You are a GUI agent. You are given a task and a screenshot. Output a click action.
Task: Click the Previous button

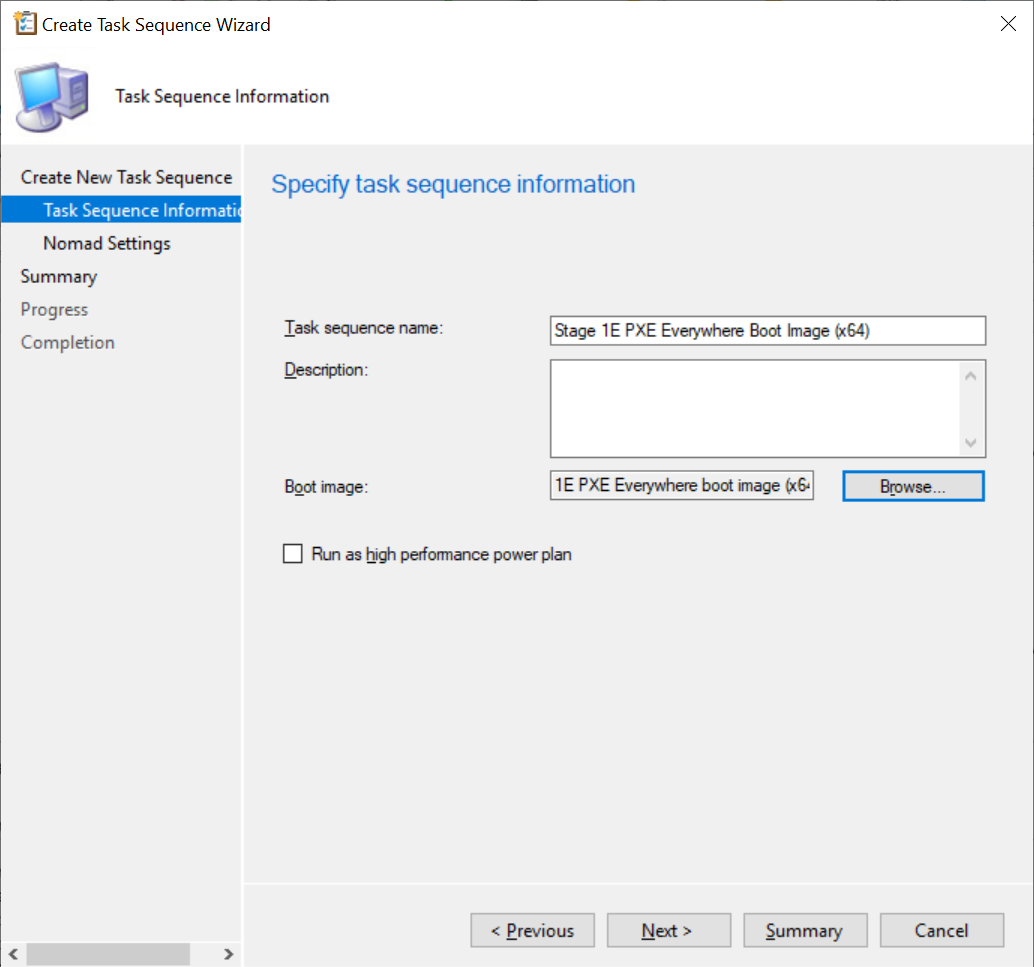pos(532,930)
